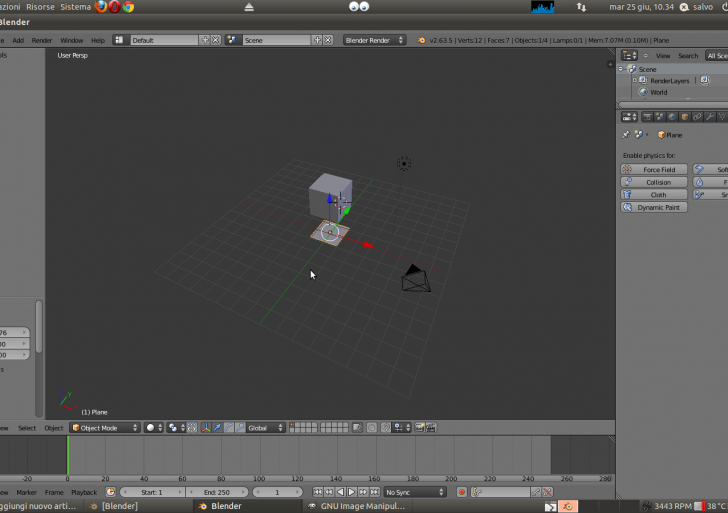Open the World properties globe icon
728x513 pixels.
[671, 117]
